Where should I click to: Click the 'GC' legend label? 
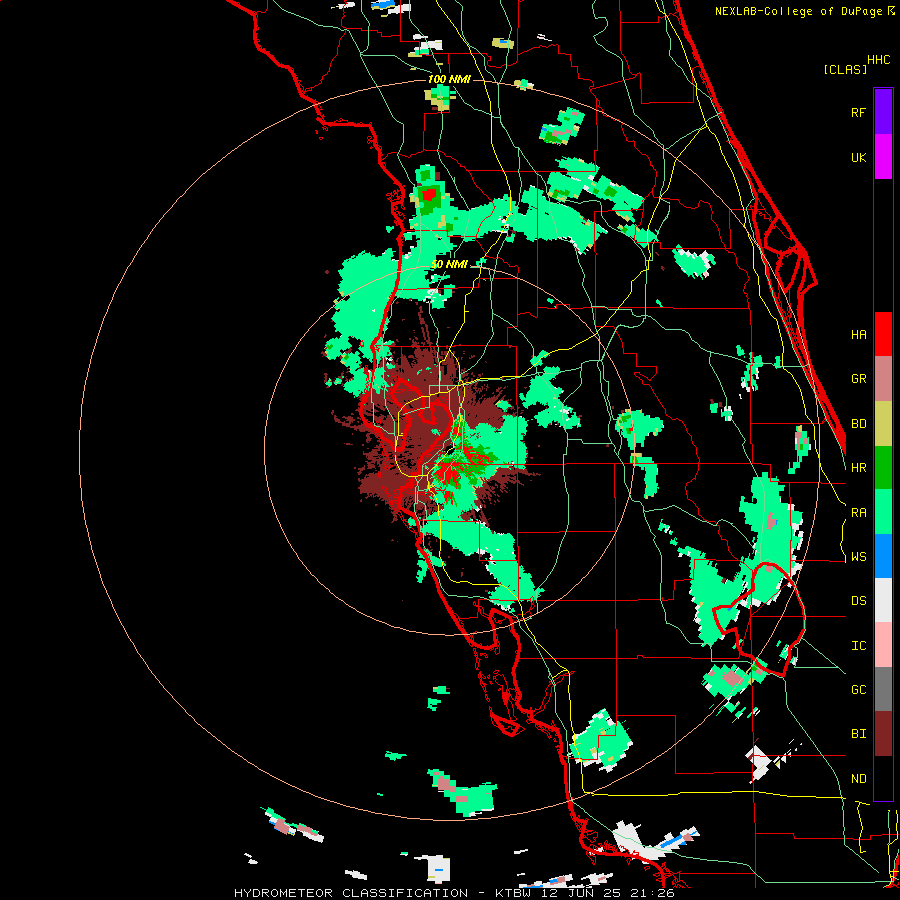coord(858,690)
